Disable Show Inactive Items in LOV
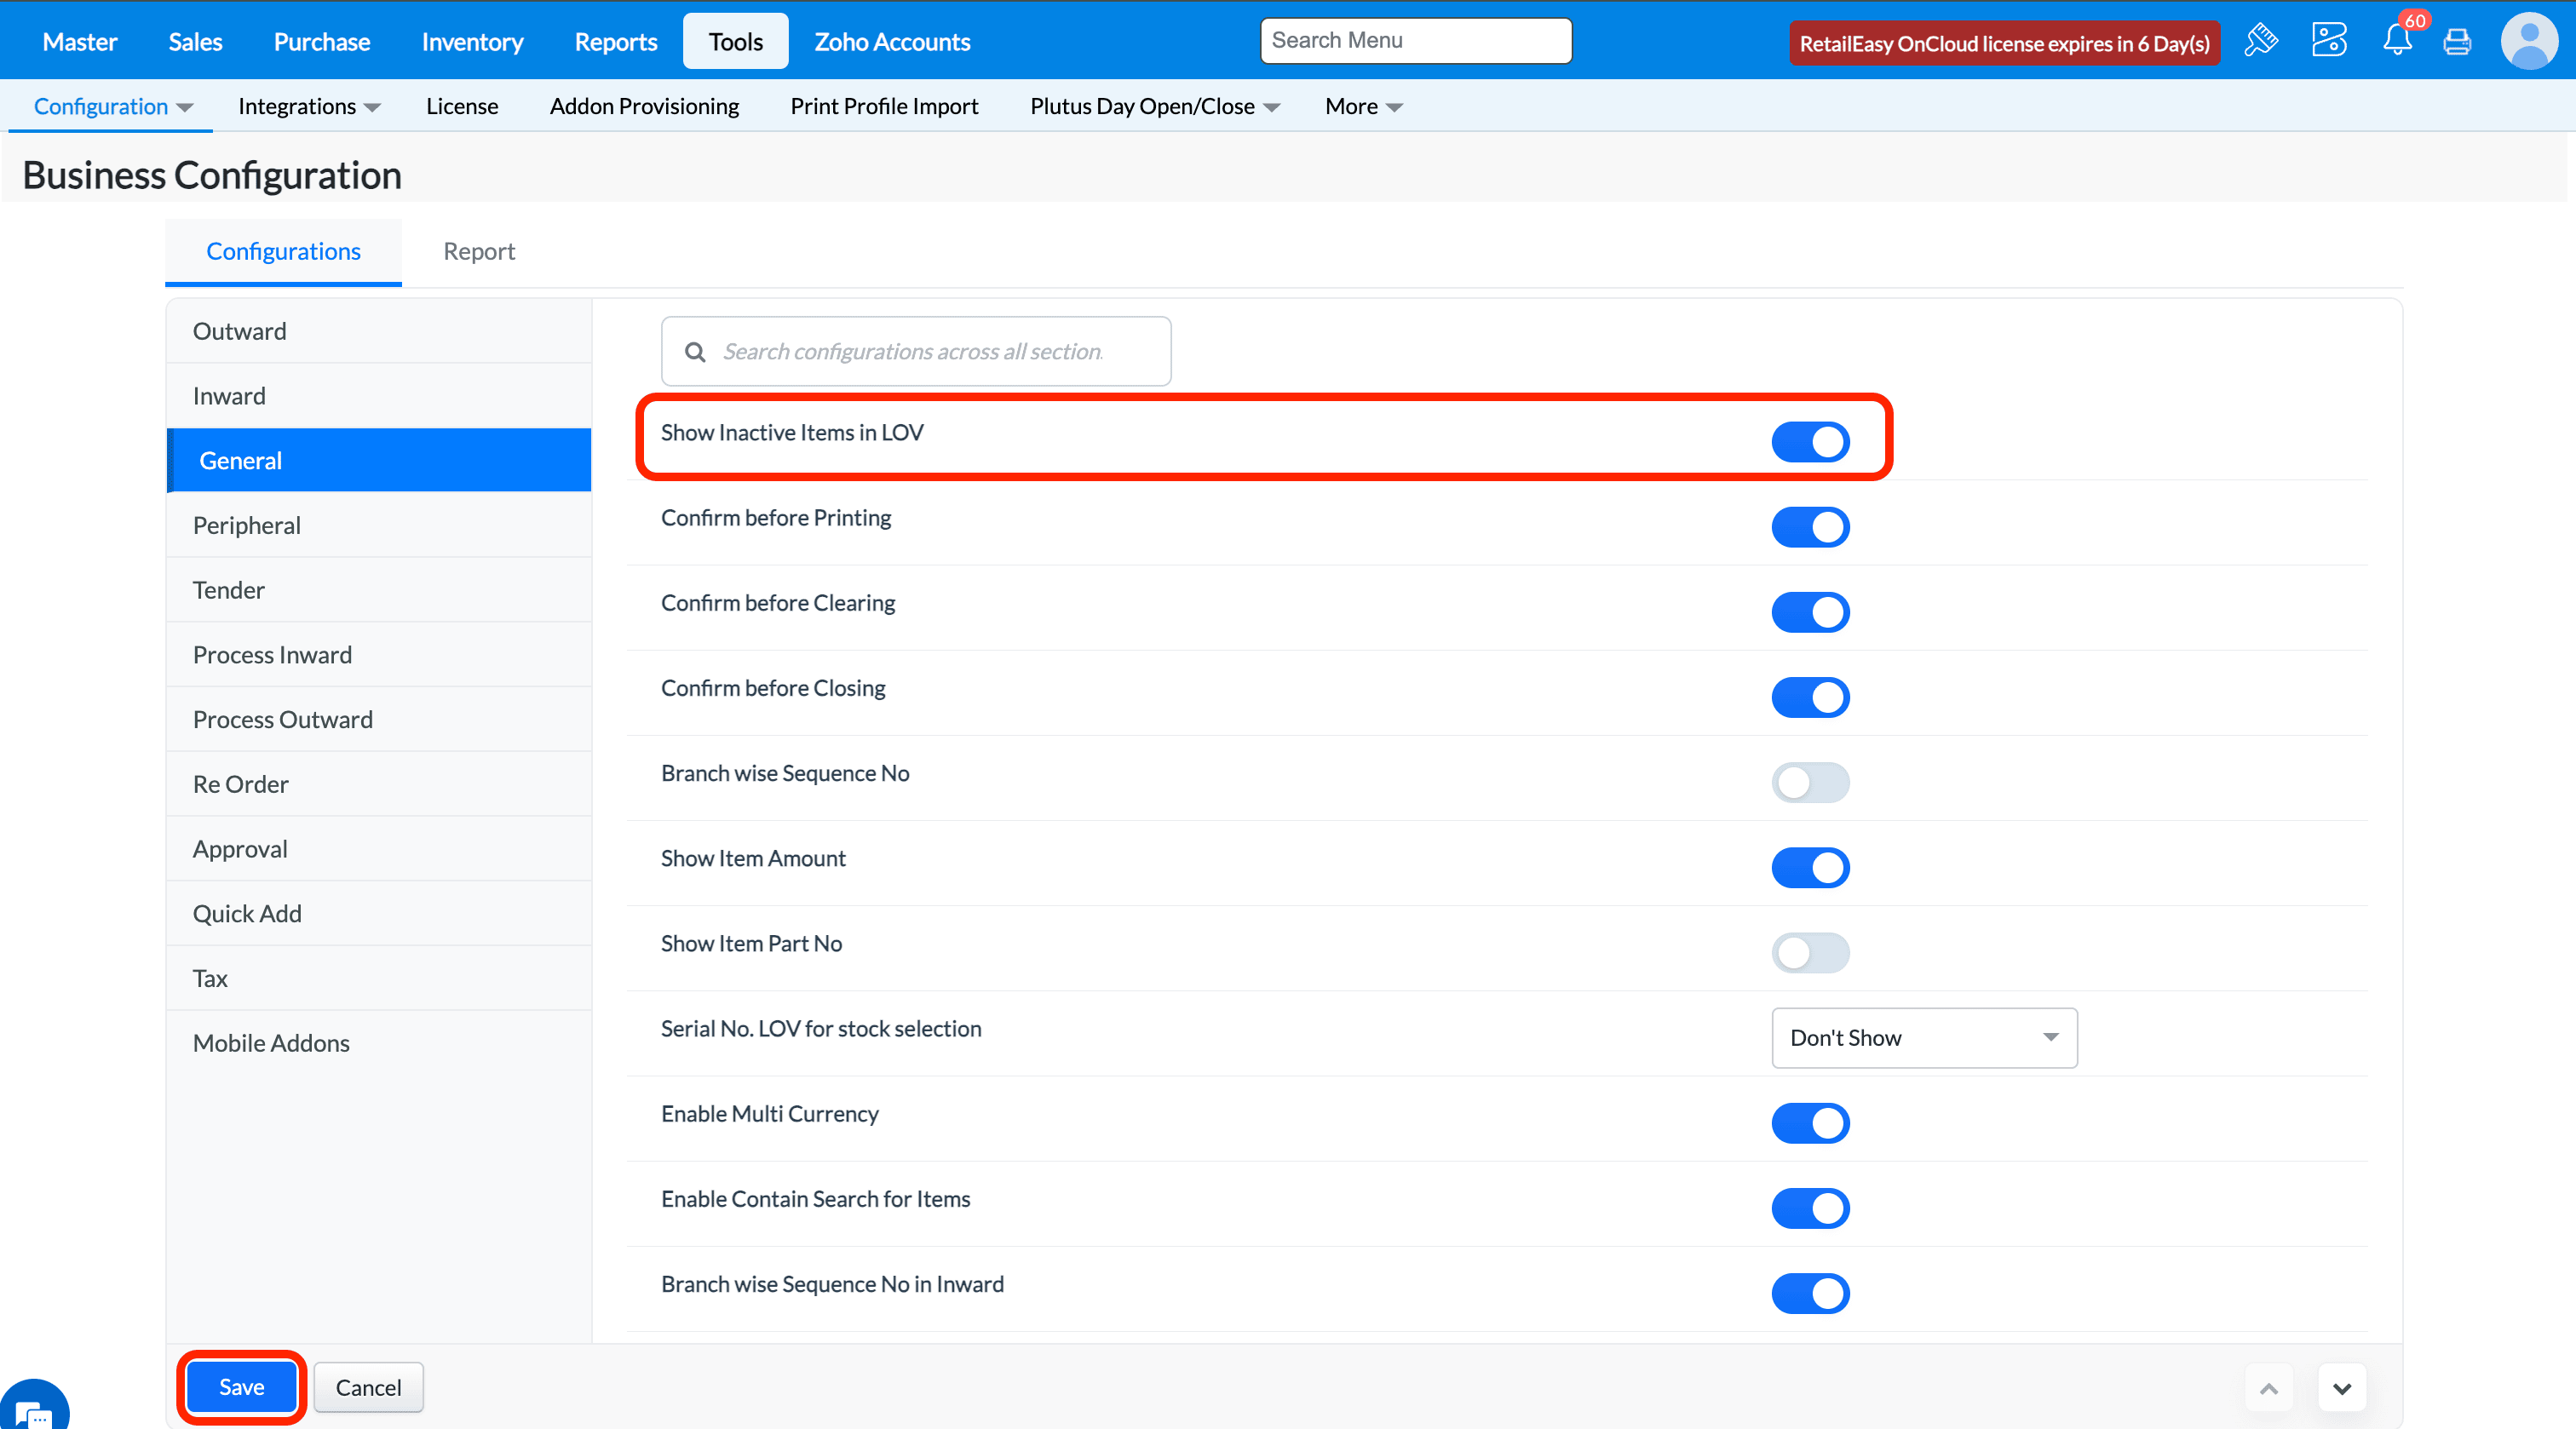Screen dimensions: 2576x1429 [1810, 442]
